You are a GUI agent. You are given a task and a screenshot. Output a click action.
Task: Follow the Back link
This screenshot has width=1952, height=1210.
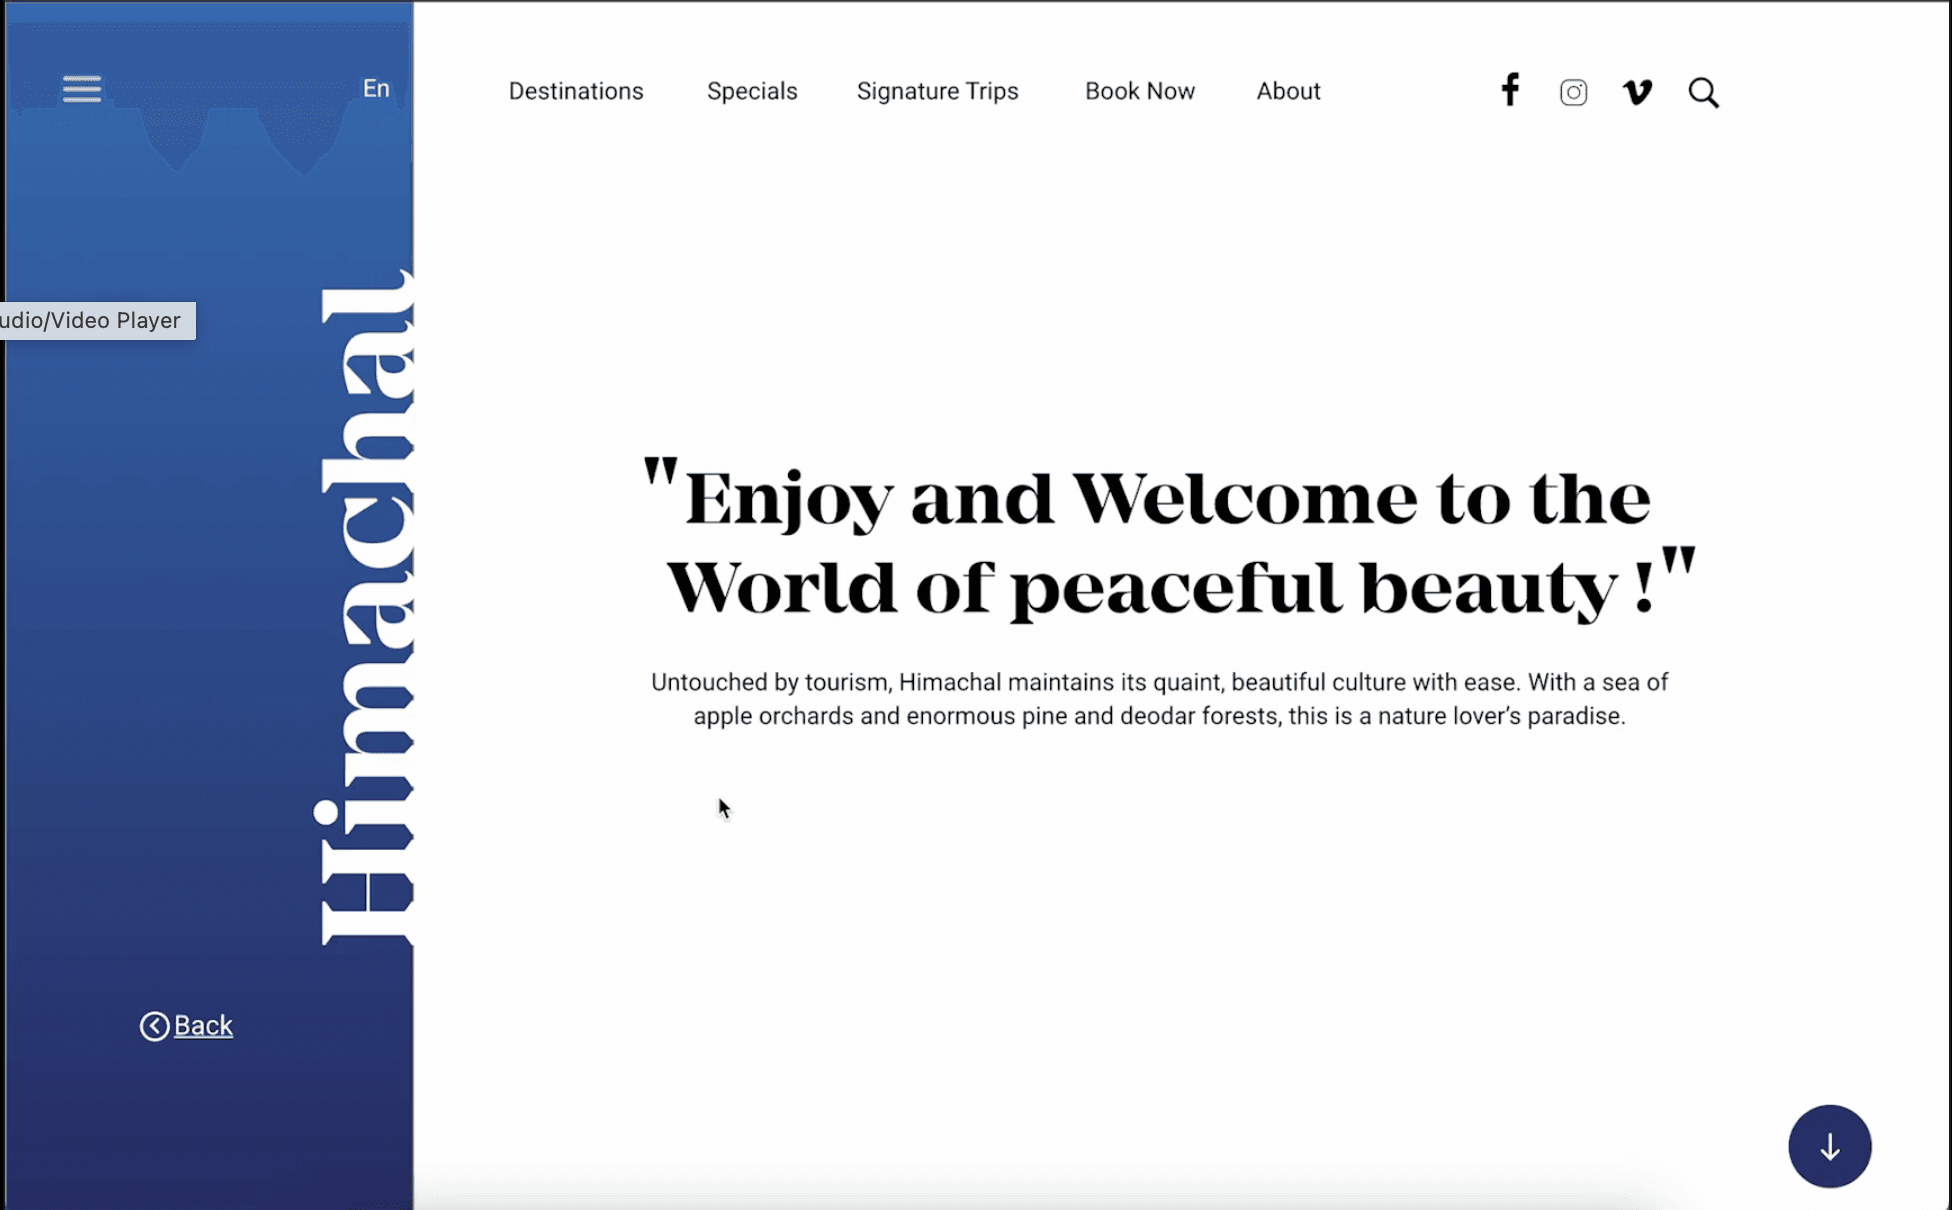click(203, 1026)
